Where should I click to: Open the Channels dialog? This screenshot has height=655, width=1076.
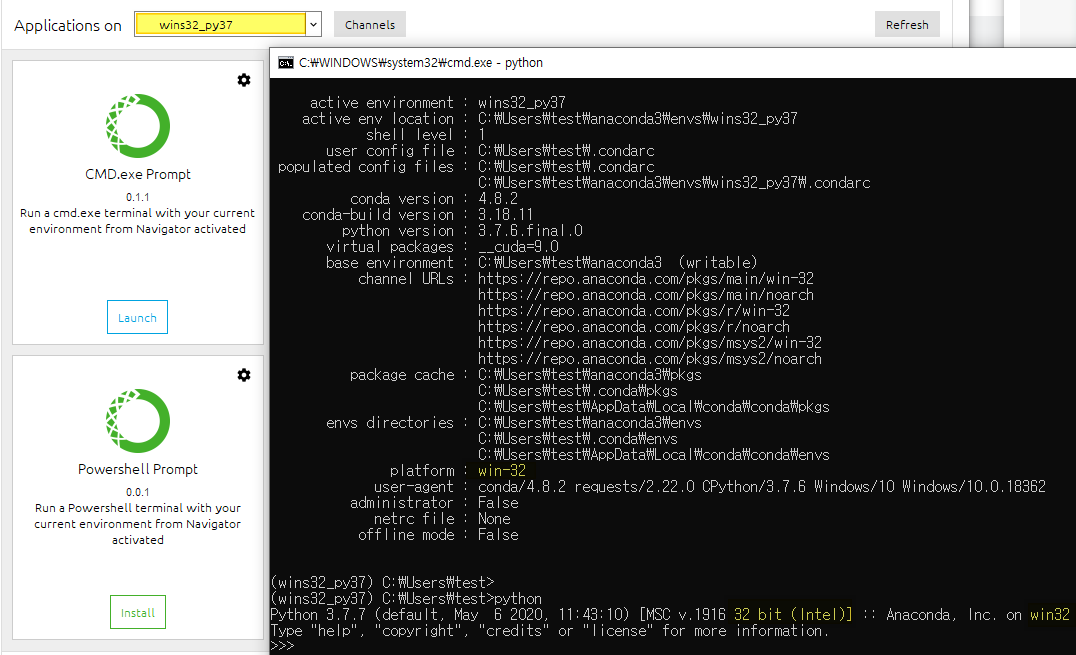[370, 25]
